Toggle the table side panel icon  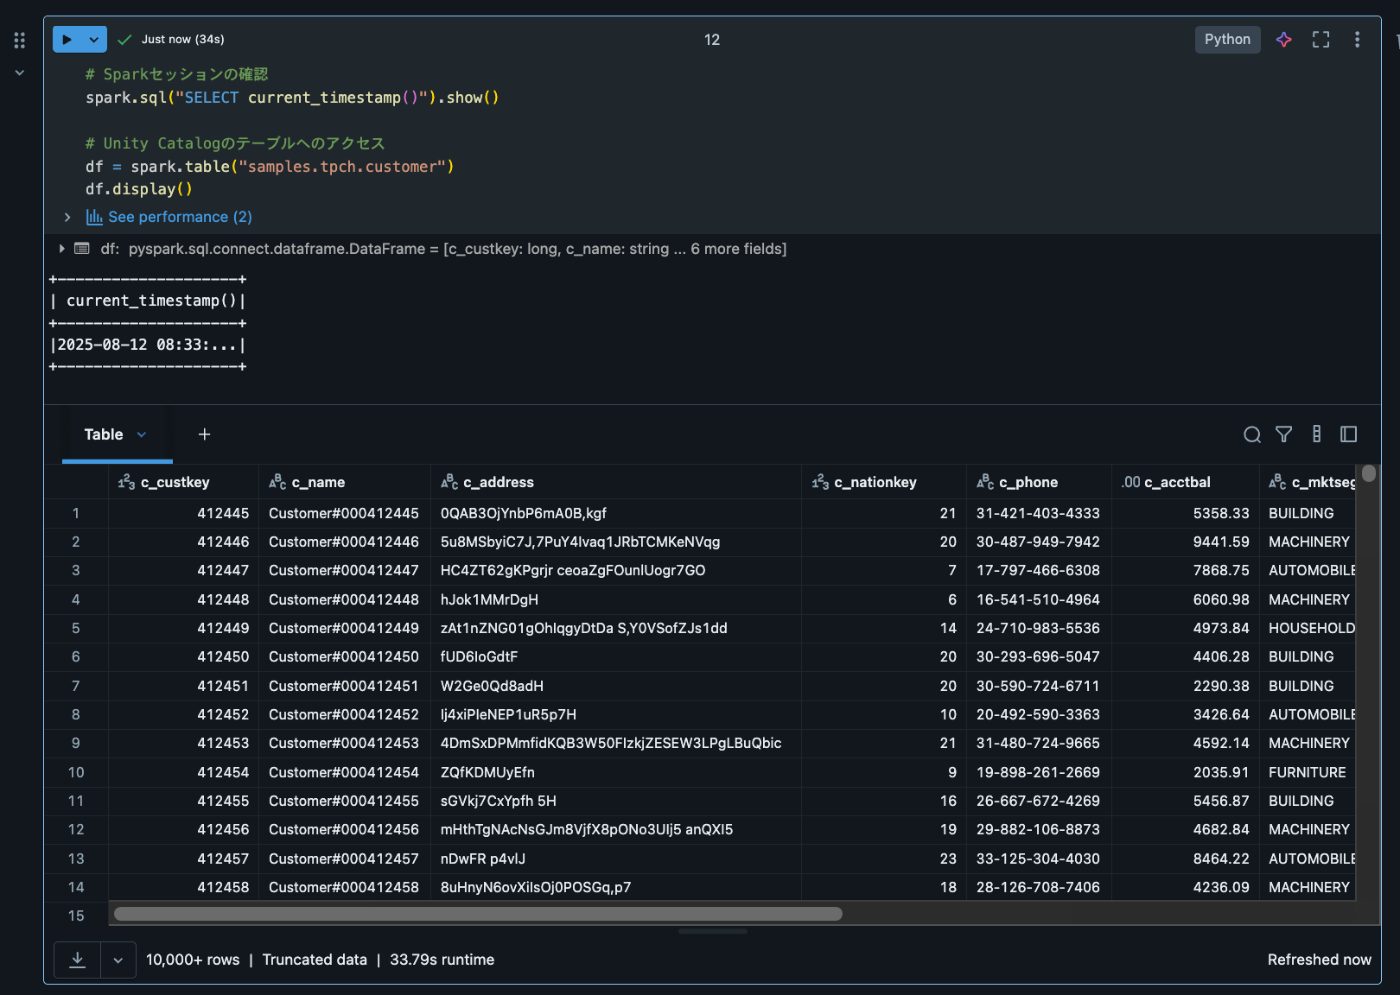pos(1349,434)
